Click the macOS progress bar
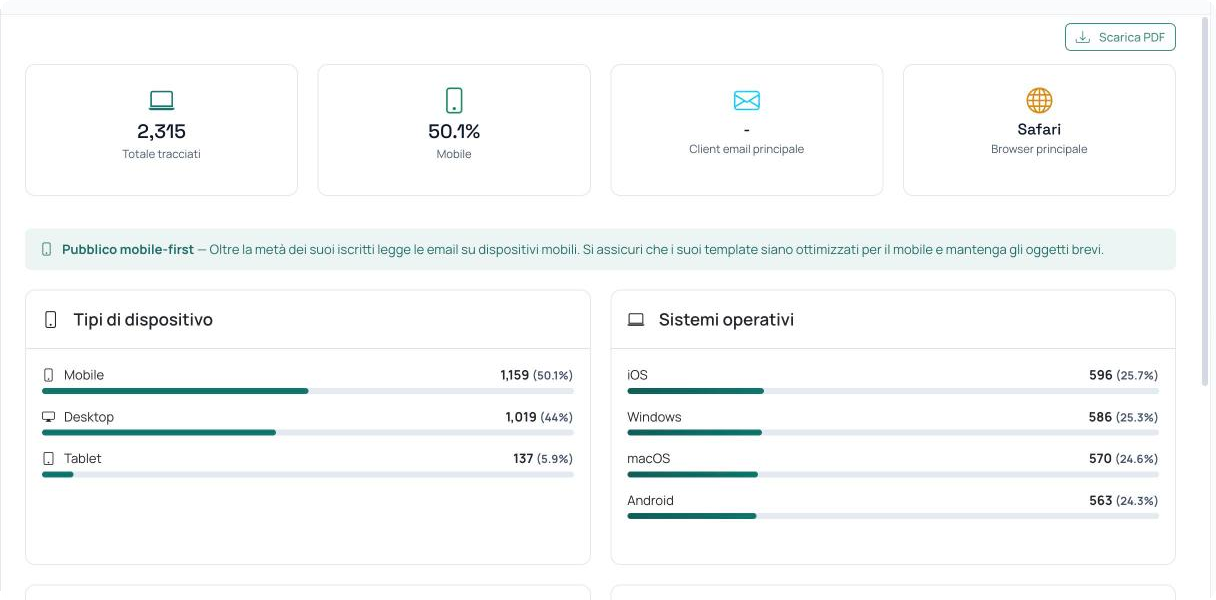1216x600 pixels. coord(893,474)
